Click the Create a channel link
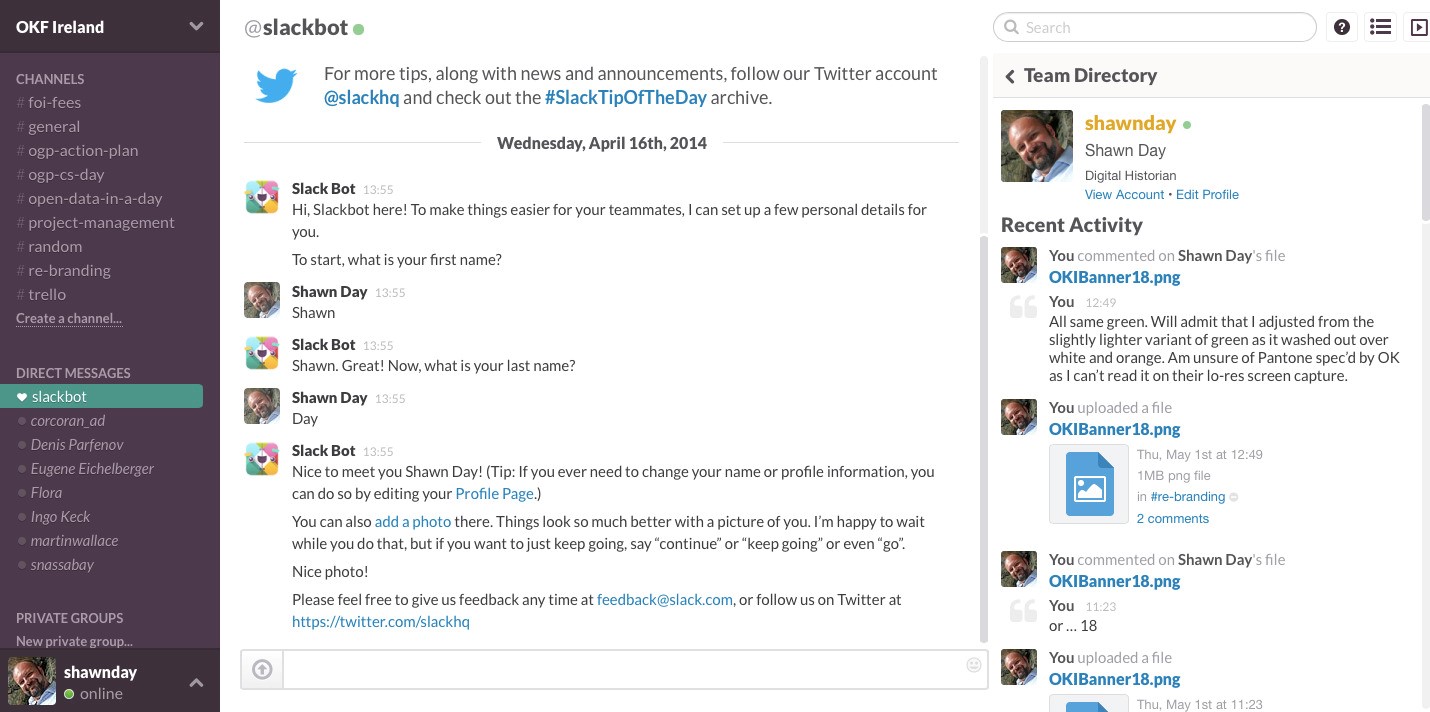The image size is (1430, 712). point(69,318)
